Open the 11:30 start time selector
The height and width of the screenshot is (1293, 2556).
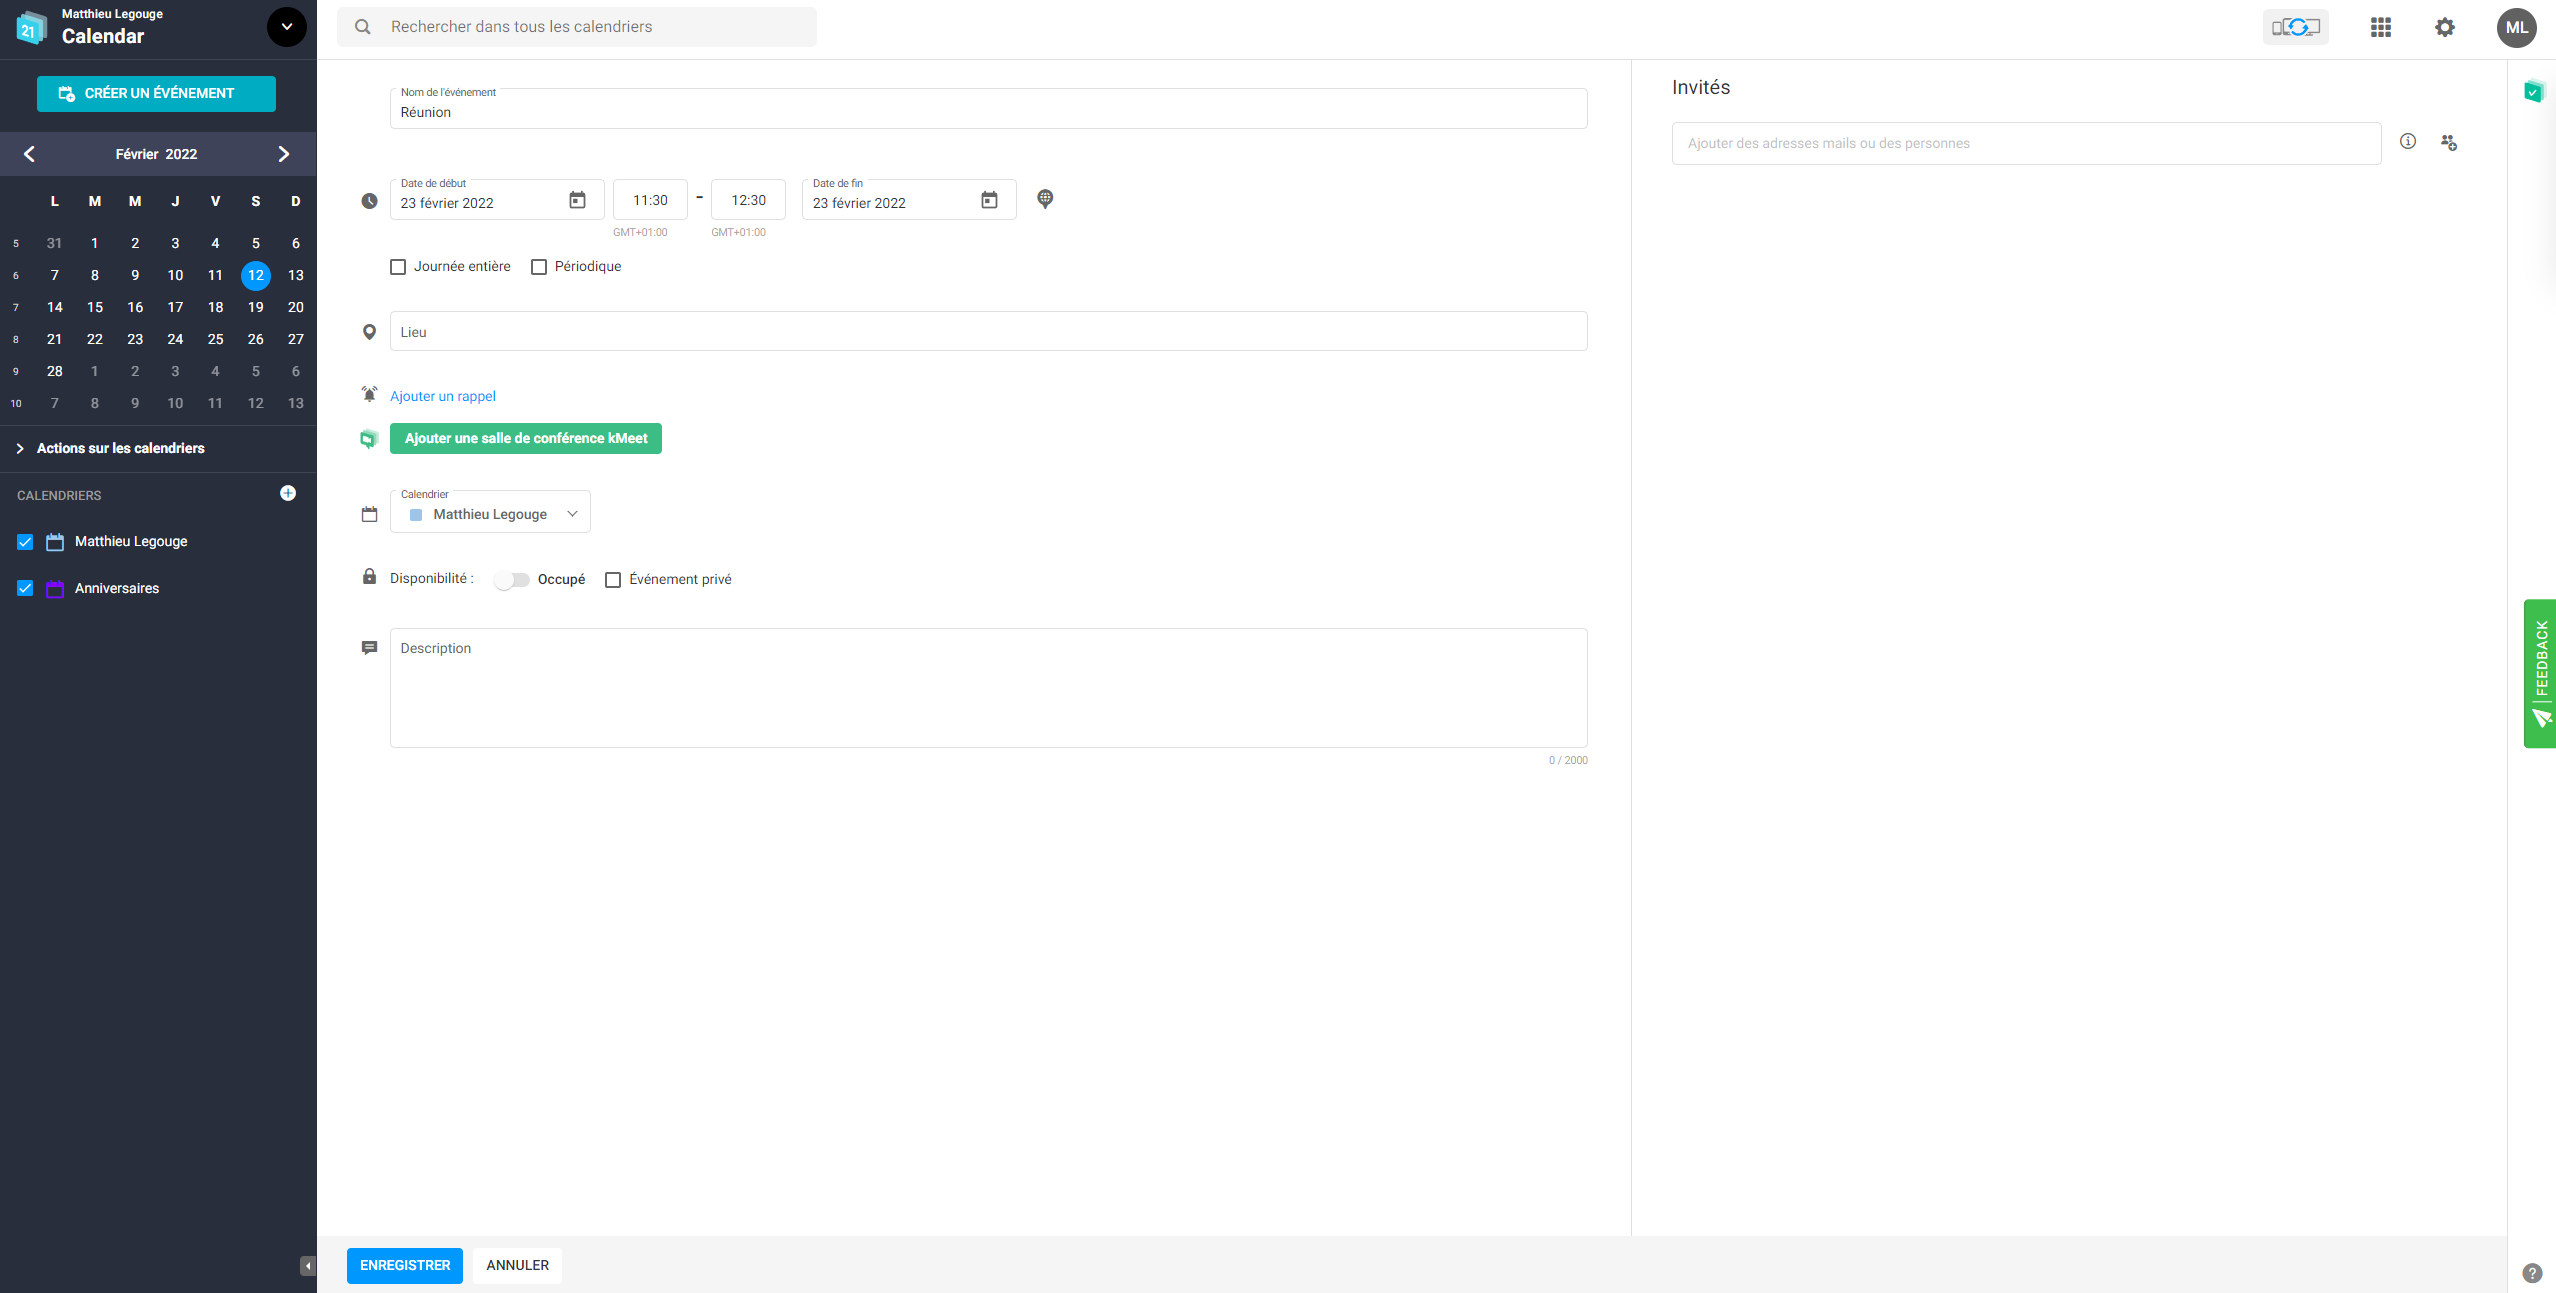coord(650,200)
